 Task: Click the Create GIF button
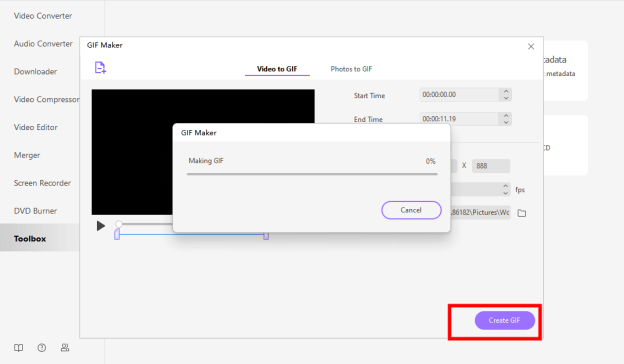point(505,320)
